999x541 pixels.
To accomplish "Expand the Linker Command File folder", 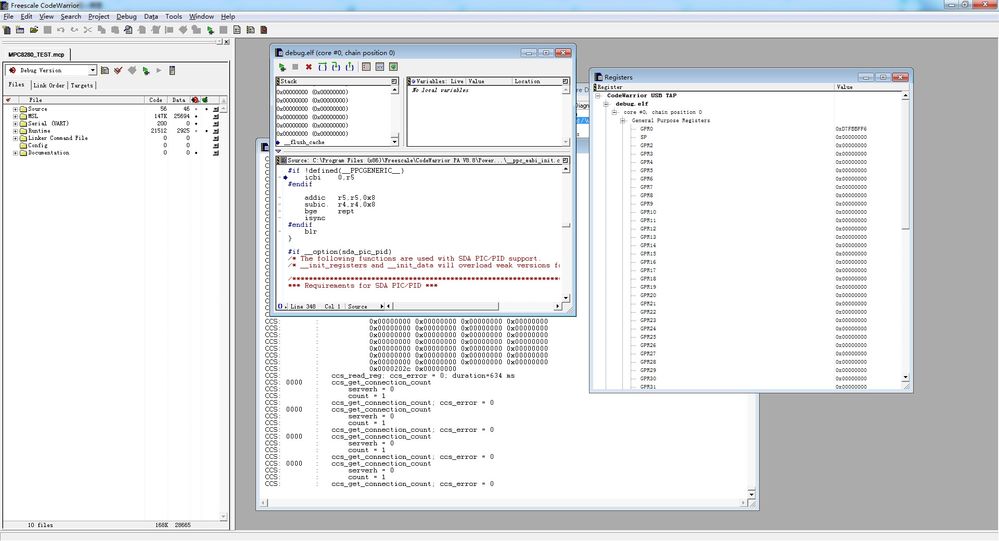I will click(x=15, y=138).
